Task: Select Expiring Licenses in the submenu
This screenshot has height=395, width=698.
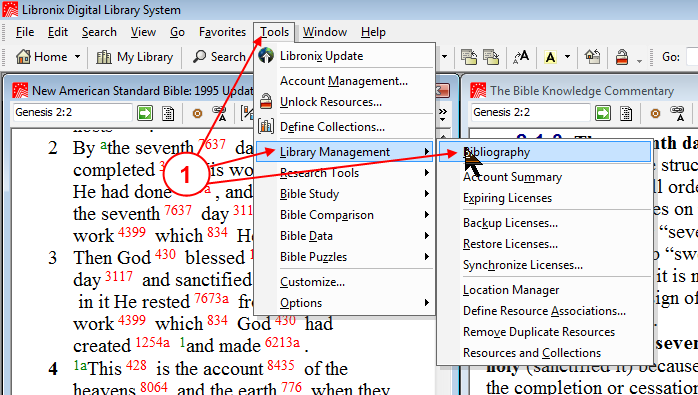Action: click(545, 198)
